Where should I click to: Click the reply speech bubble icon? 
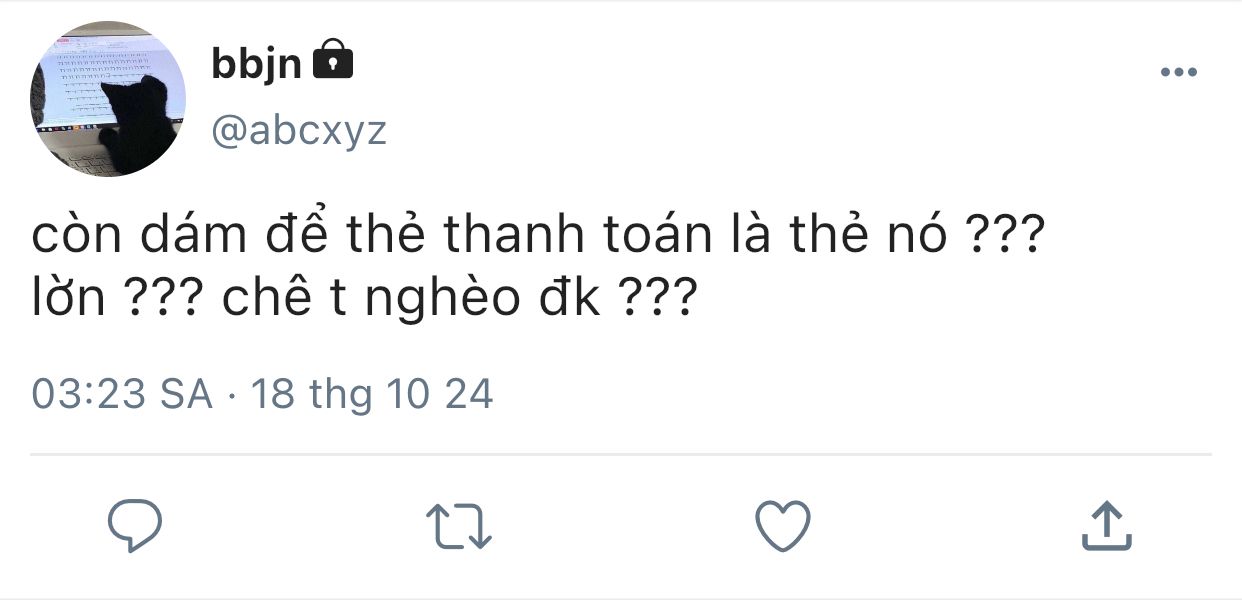pyautogui.click(x=135, y=525)
